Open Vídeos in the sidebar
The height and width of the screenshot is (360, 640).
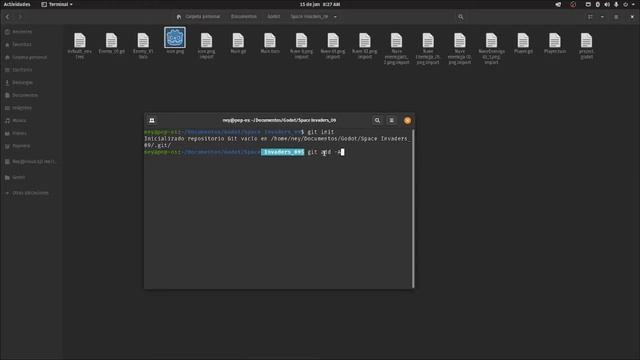coord(16,133)
